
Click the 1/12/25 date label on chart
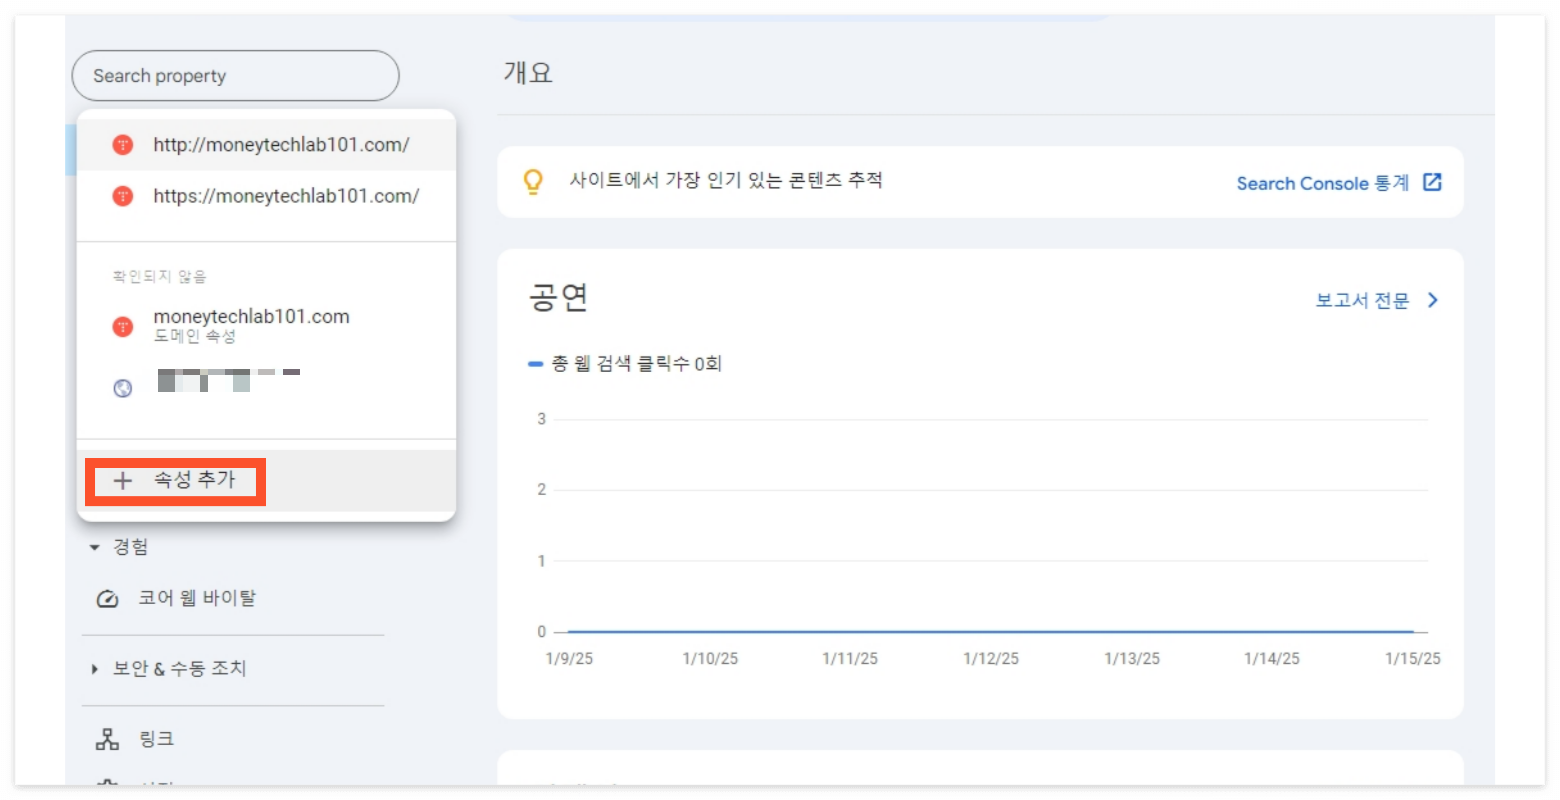(x=991, y=659)
